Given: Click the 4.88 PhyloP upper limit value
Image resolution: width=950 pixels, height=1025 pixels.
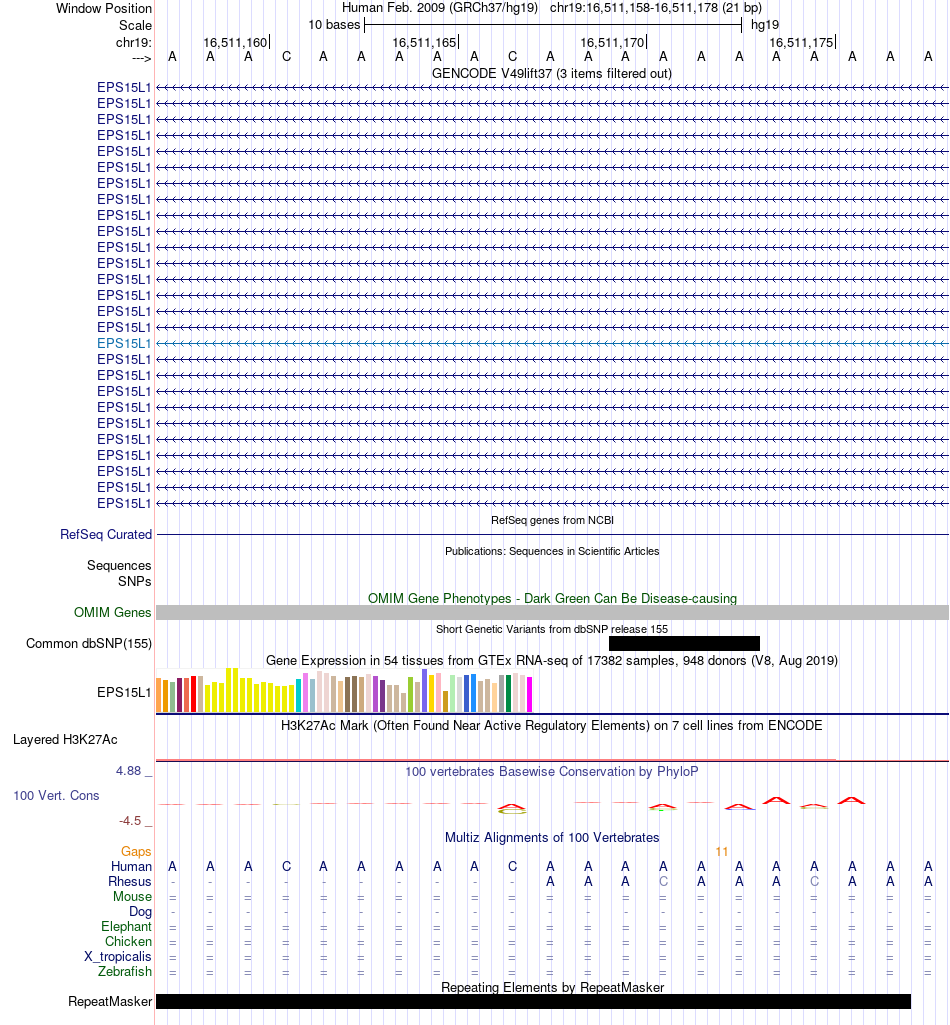Looking at the screenshot, I should click(128, 771).
